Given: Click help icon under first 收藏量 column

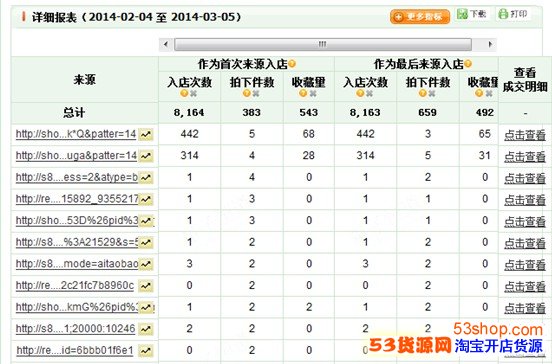Looking at the screenshot, I should (x=303, y=93).
